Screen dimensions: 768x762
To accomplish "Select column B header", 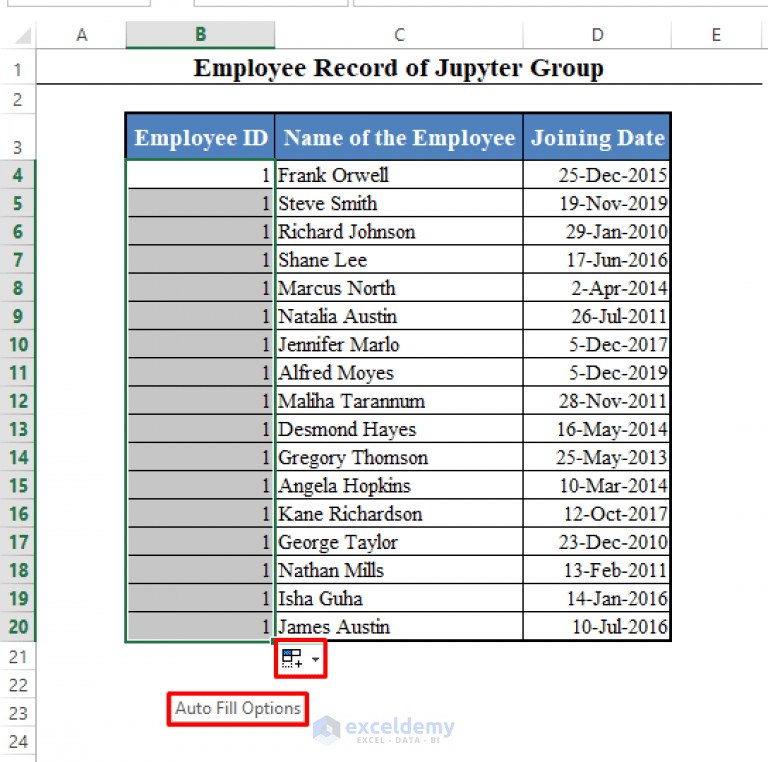I will coord(200,35).
